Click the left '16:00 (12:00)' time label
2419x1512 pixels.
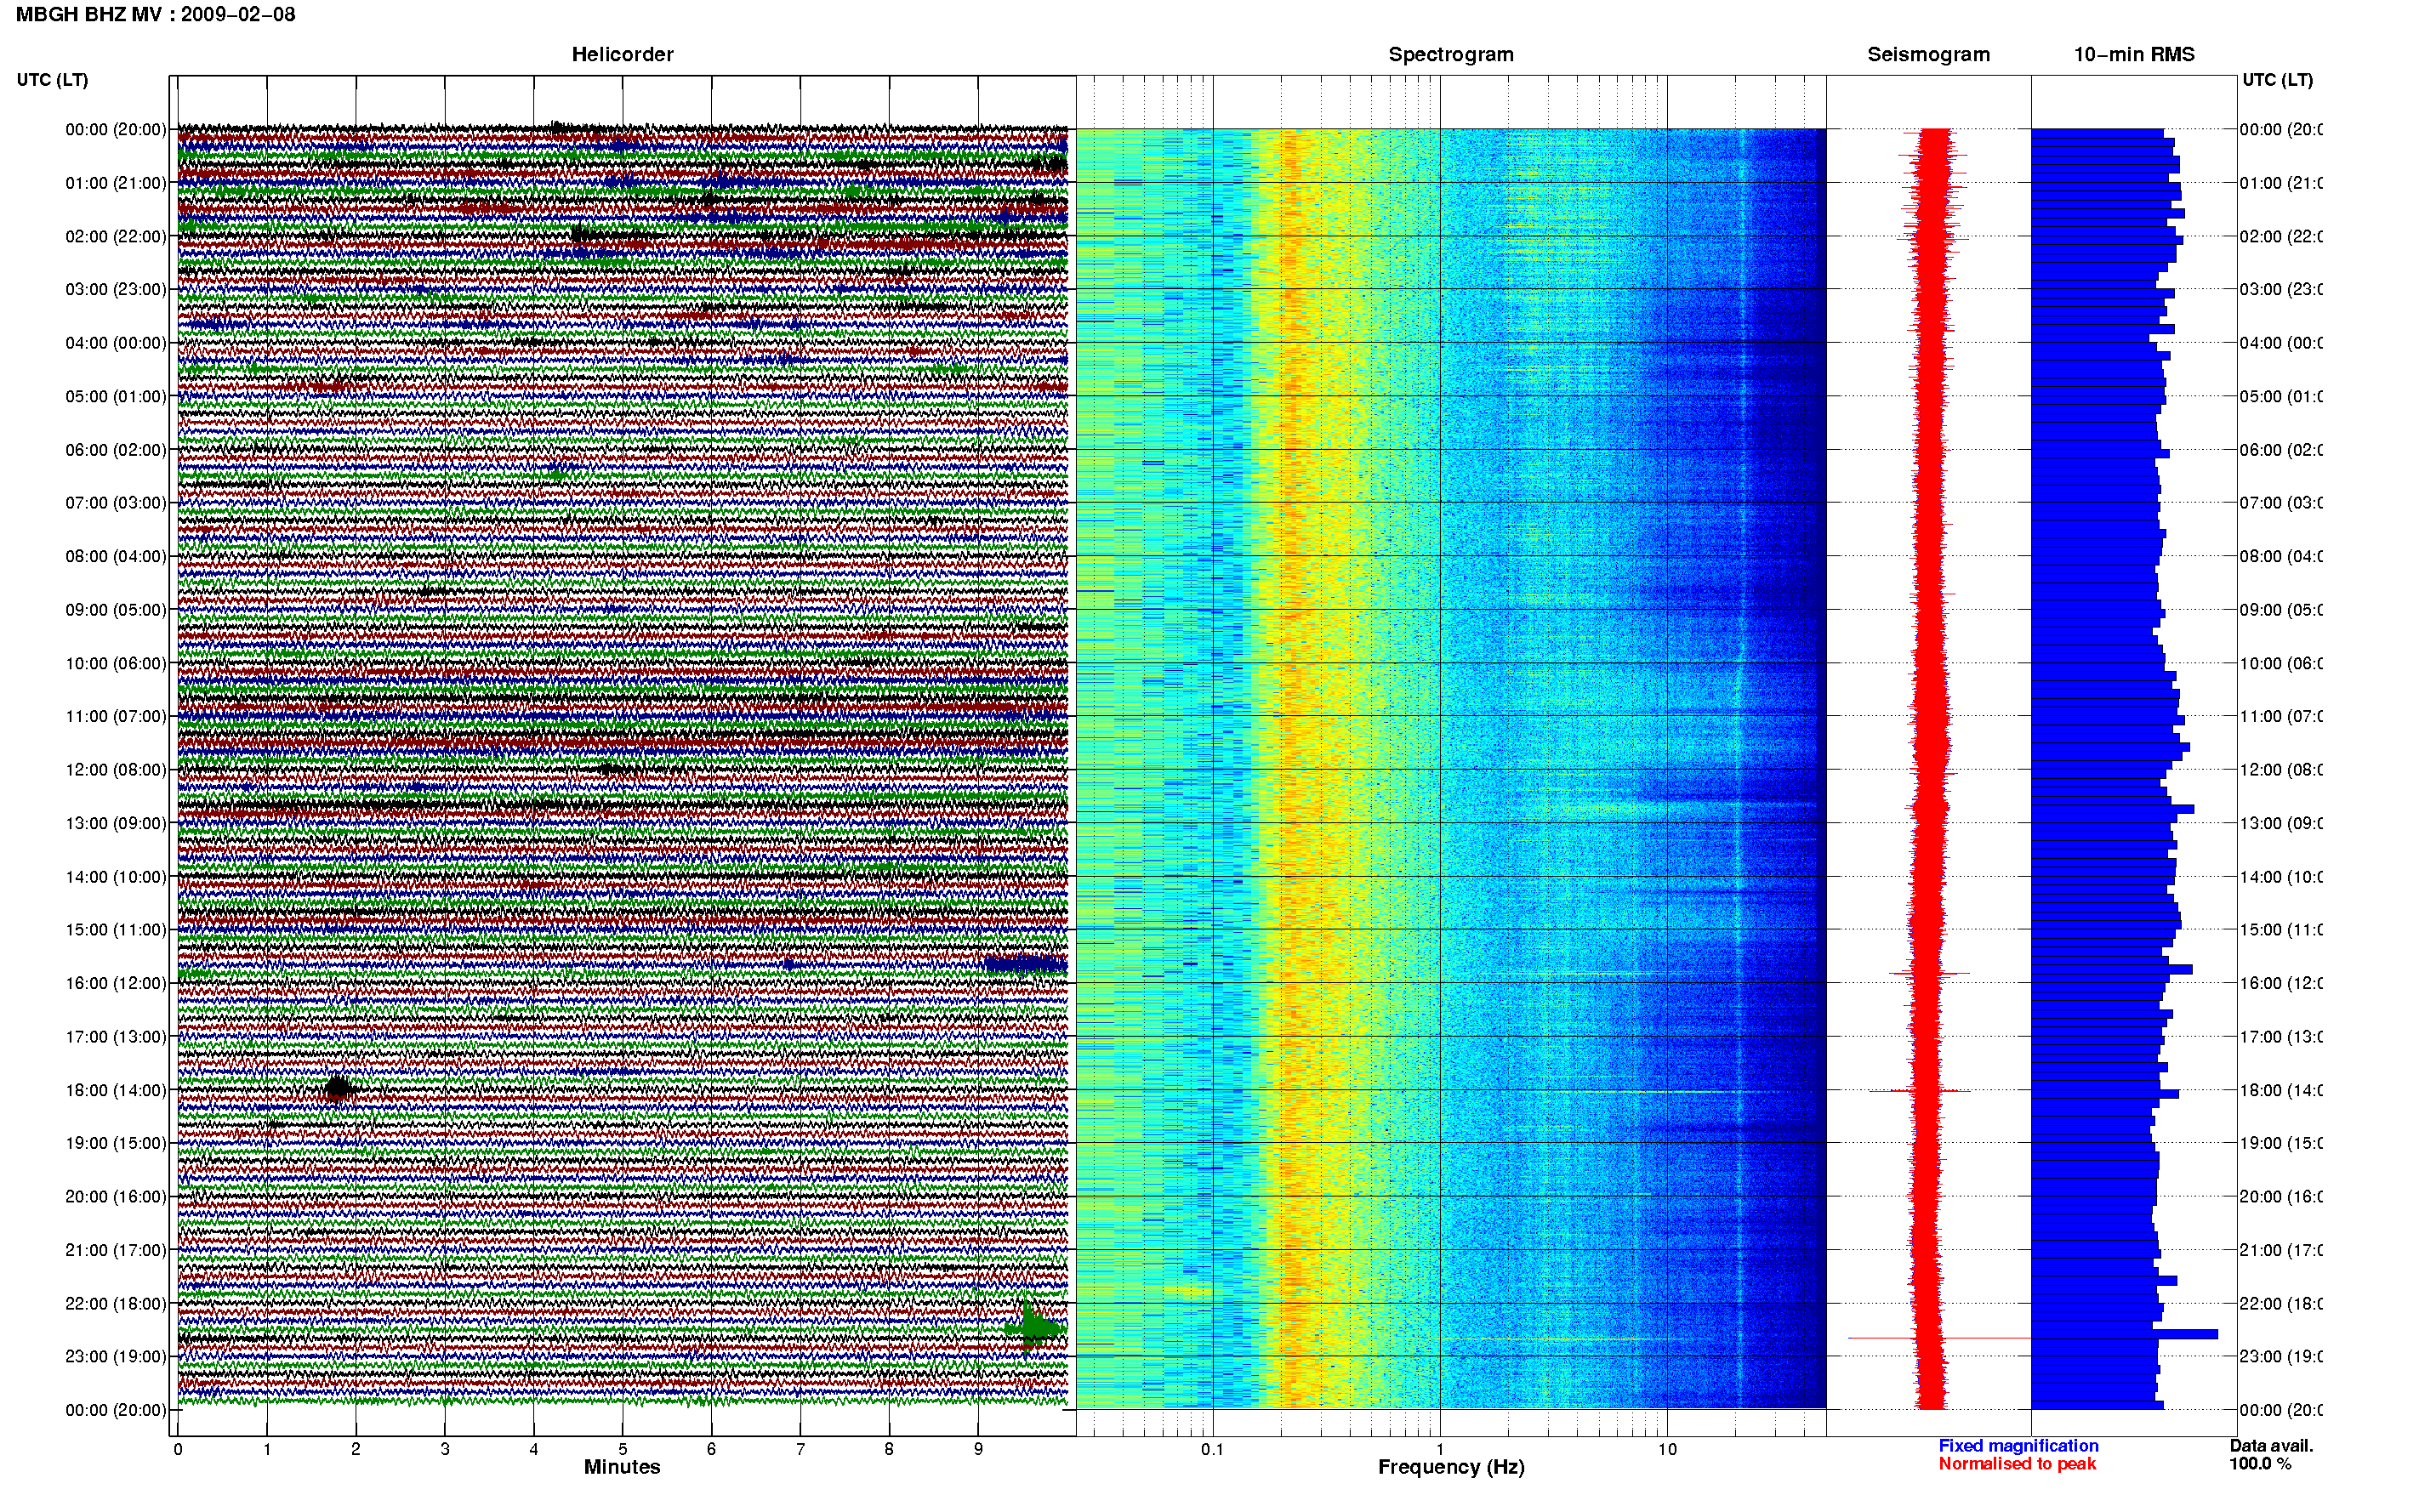tap(116, 983)
